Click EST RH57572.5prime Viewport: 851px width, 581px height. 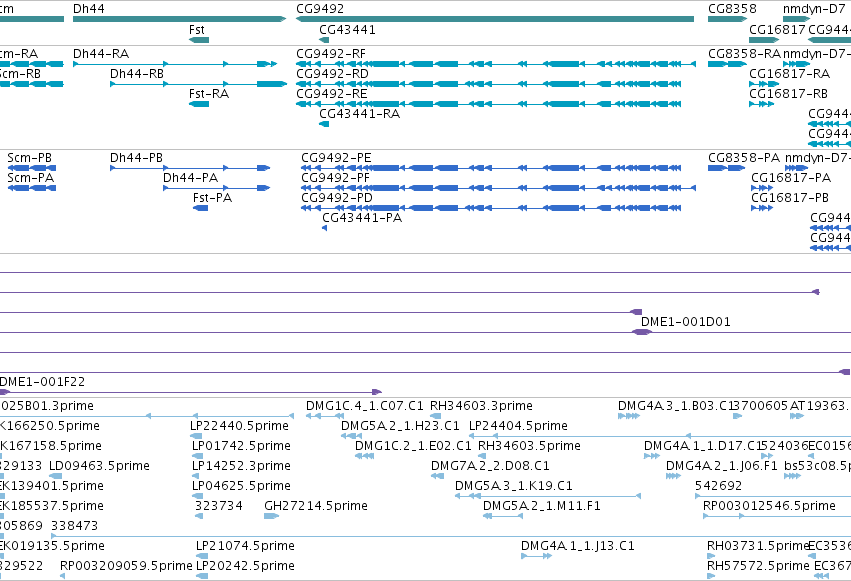point(710,576)
